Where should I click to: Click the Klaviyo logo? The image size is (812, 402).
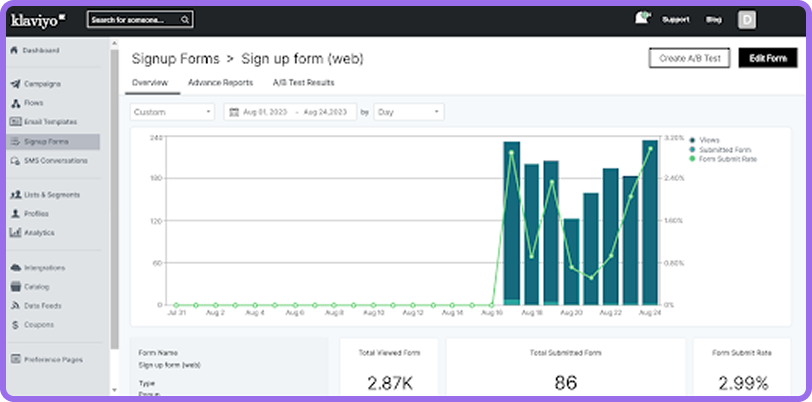[x=39, y=20]
